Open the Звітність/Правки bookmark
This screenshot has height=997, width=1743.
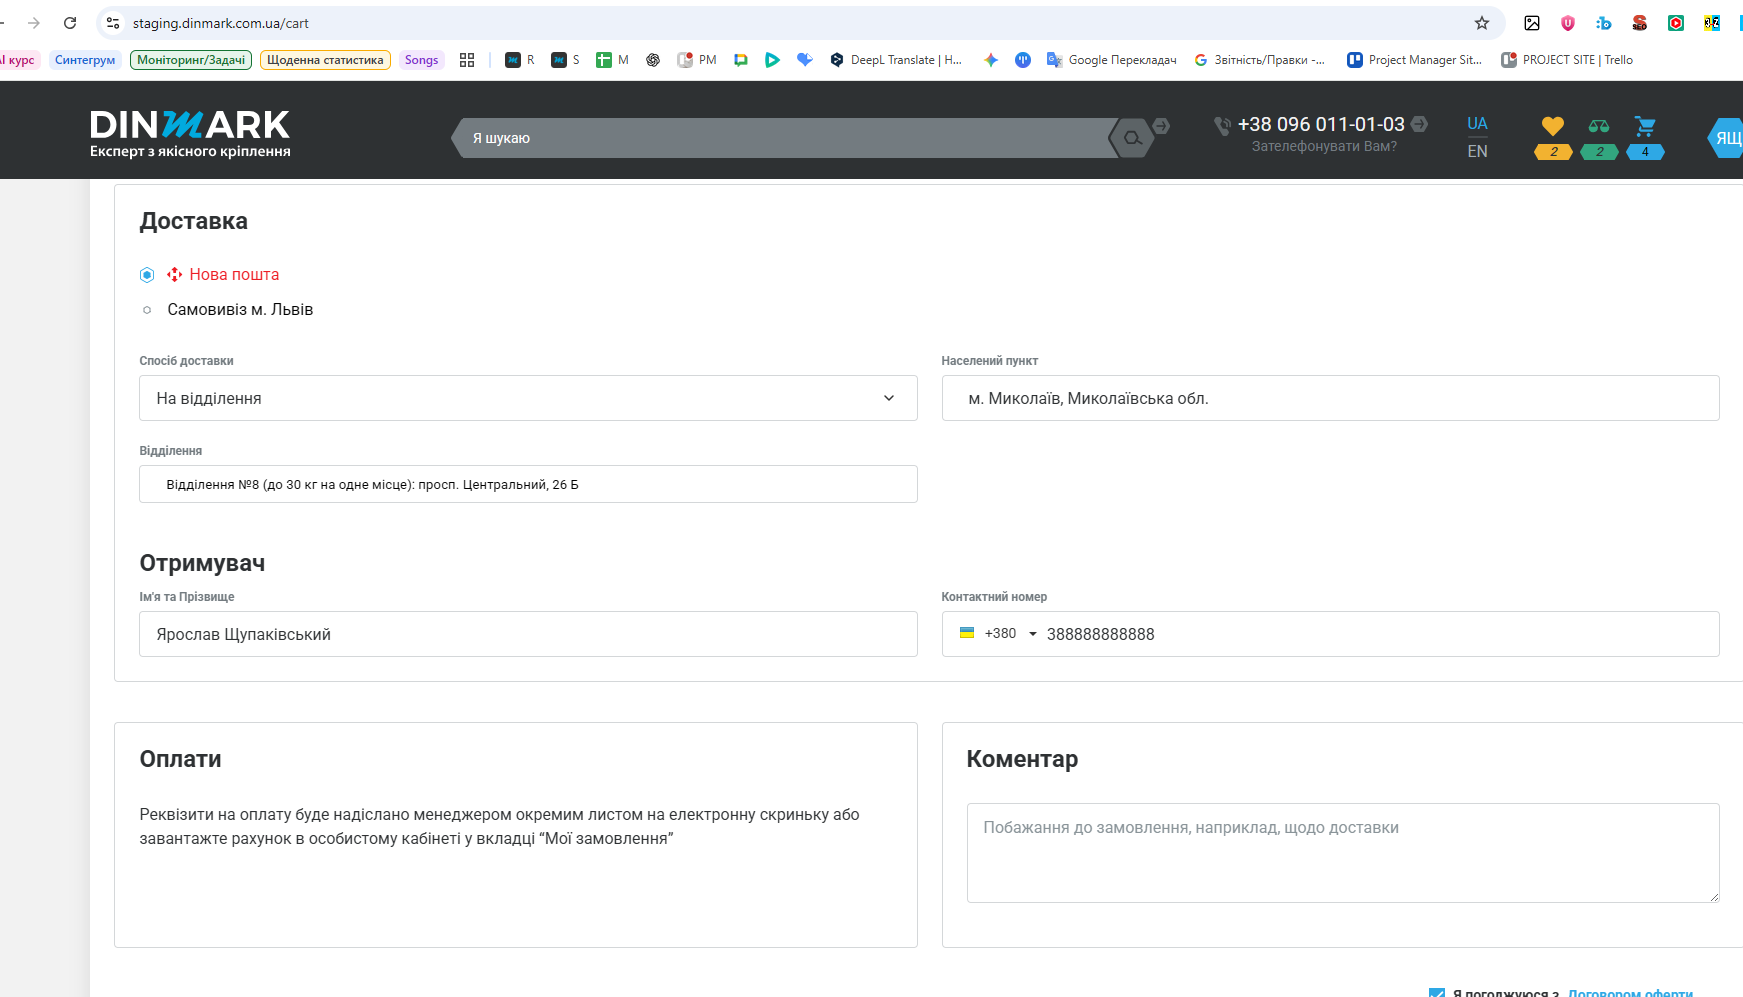click(x=1259, y=60)
